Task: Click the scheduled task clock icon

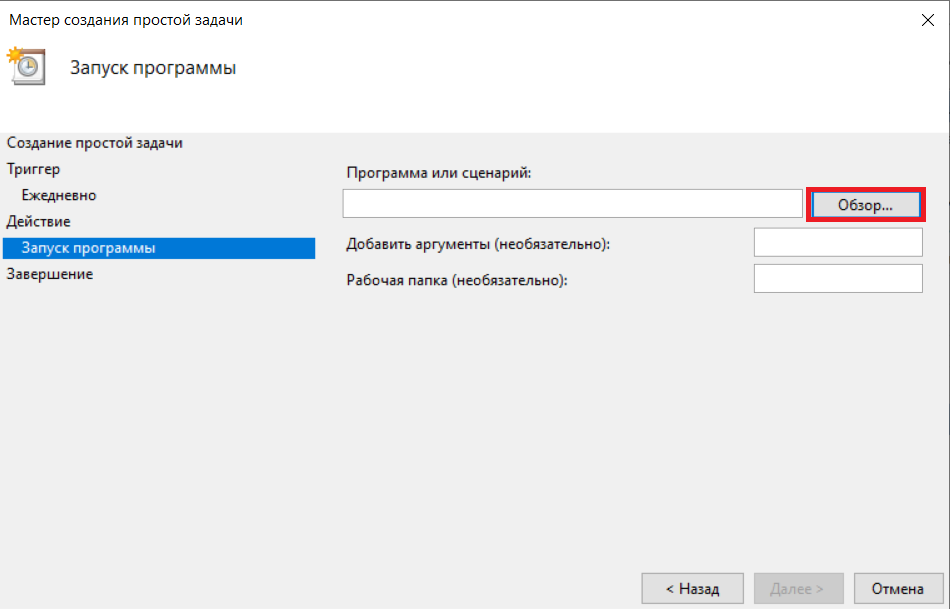Action: 27,66
